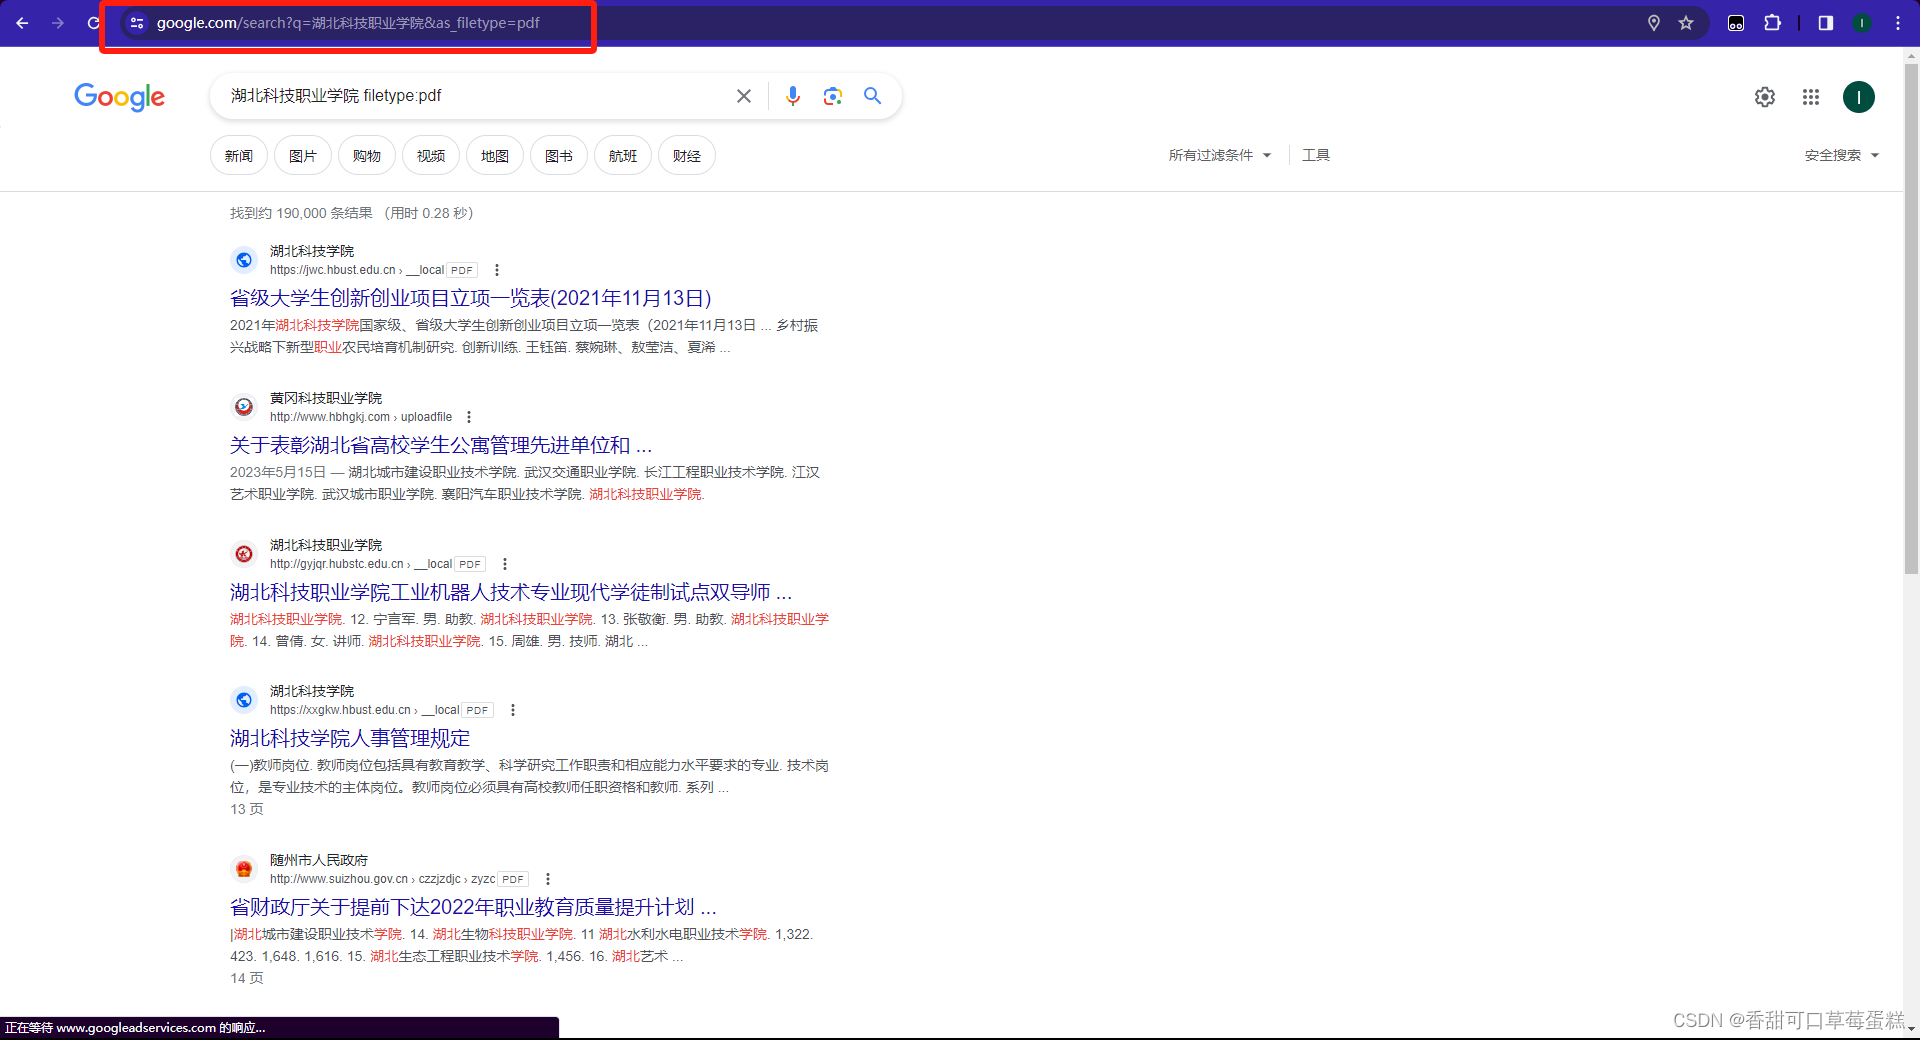The width and height of the screenshot is (1920, 1040).
Task: Open more options for jwc.hbust.edu.cn result
Action: pos(497,270)
